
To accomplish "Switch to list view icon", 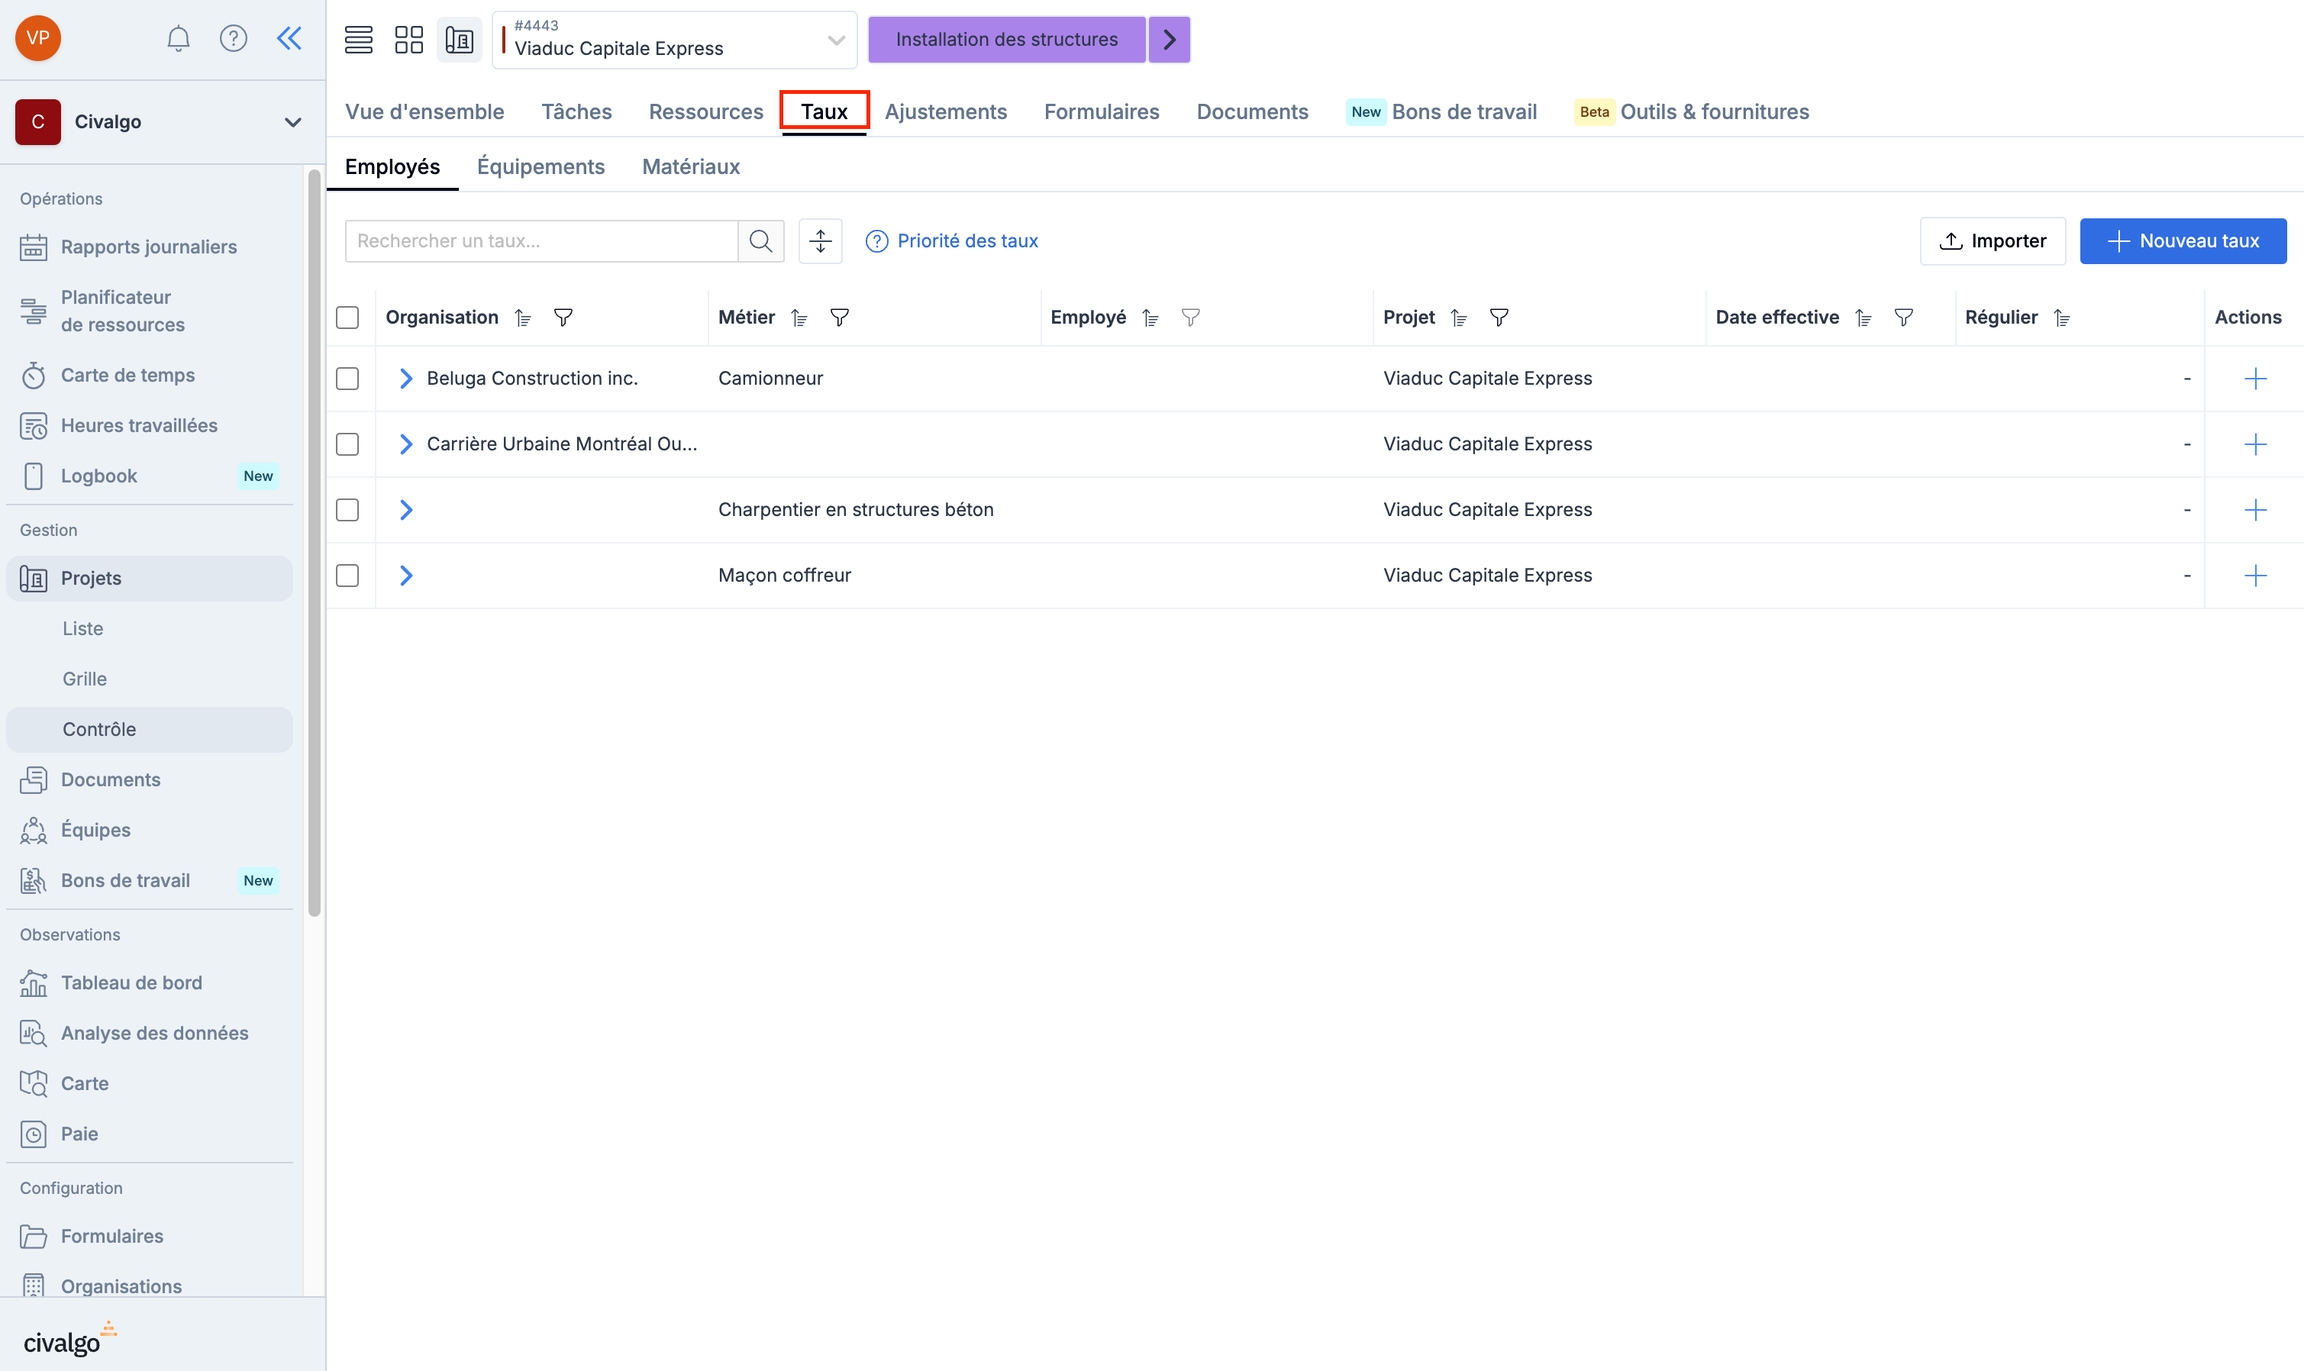I will click(x=358, y=40).
